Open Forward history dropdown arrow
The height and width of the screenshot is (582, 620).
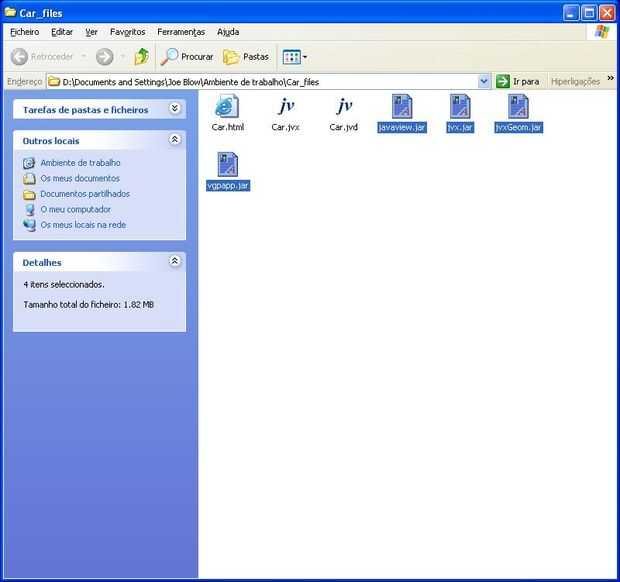click(x=123, y=57)
